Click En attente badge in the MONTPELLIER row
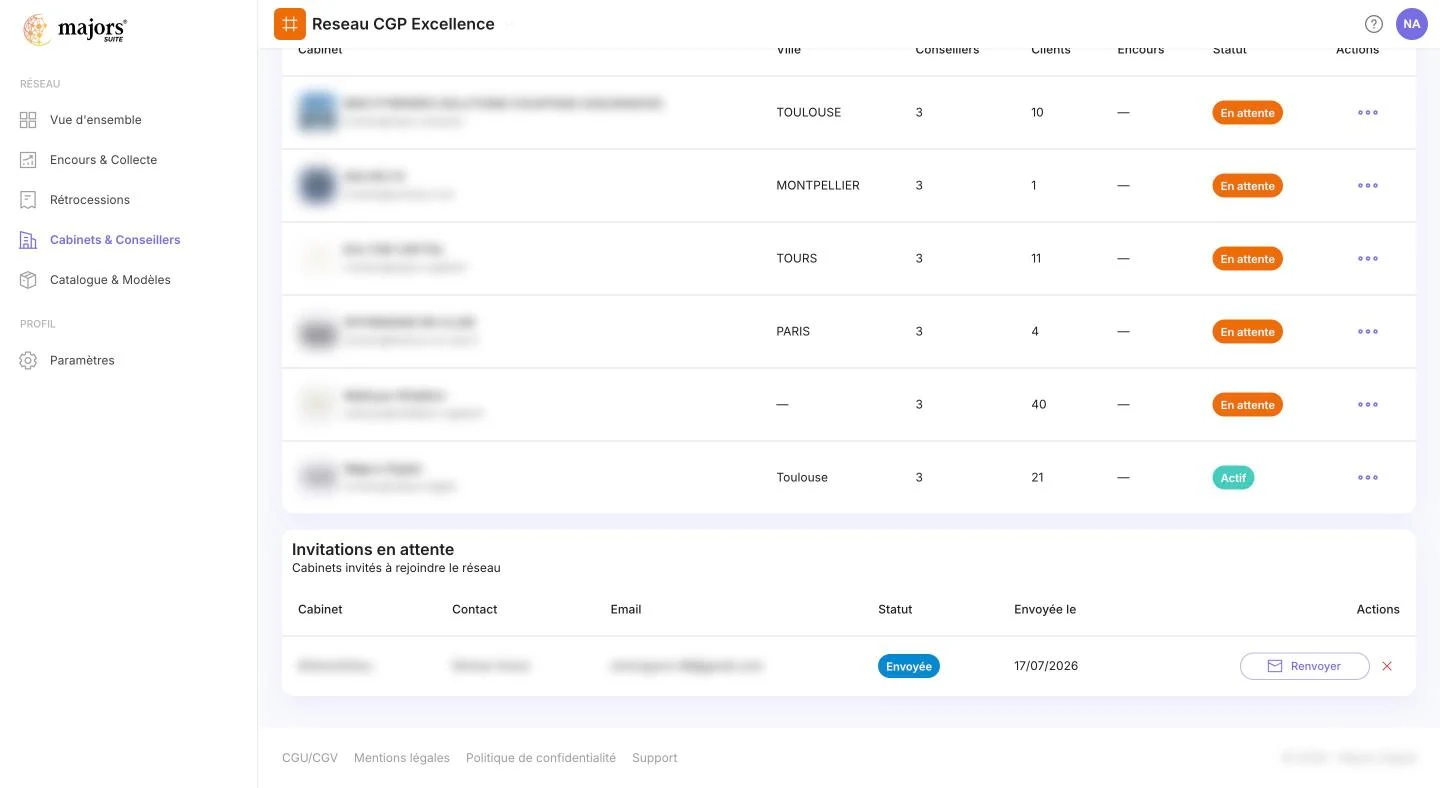The image size is (1440, 788). (1248, 186)
